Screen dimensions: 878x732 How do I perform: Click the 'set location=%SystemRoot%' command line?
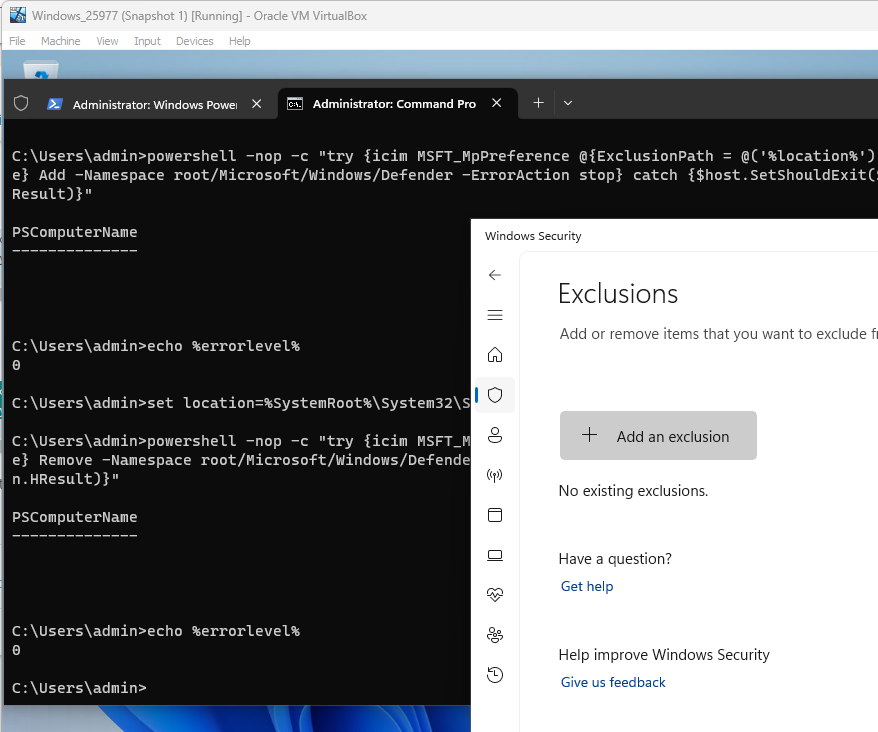pos(241,403)
